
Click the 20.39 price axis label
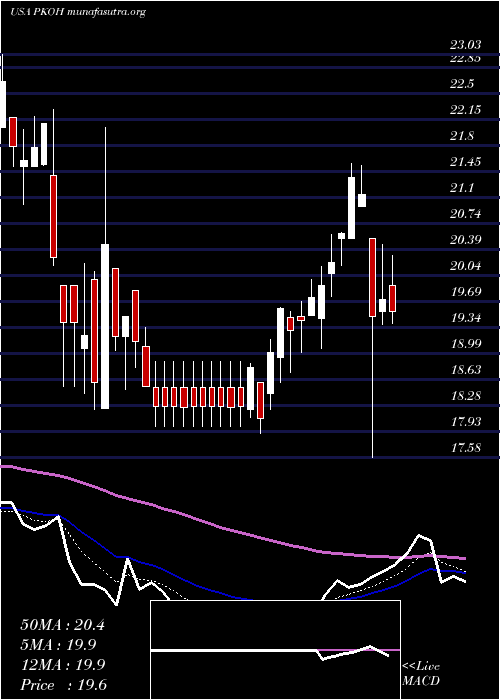coord(465,240)
